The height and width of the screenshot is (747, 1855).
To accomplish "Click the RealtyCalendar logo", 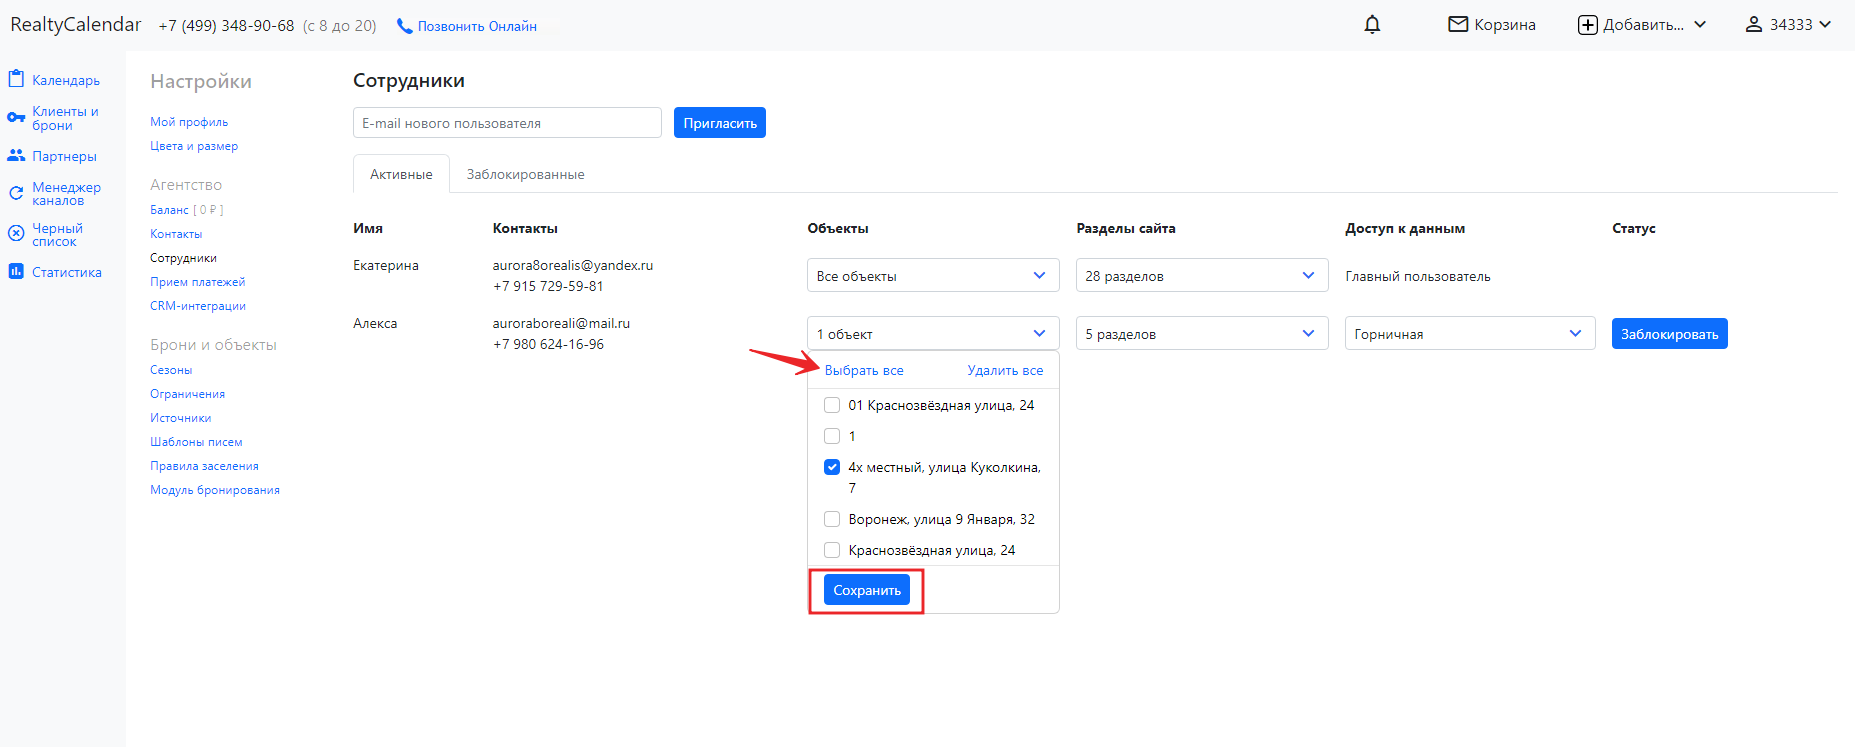I will click(76, 24).
